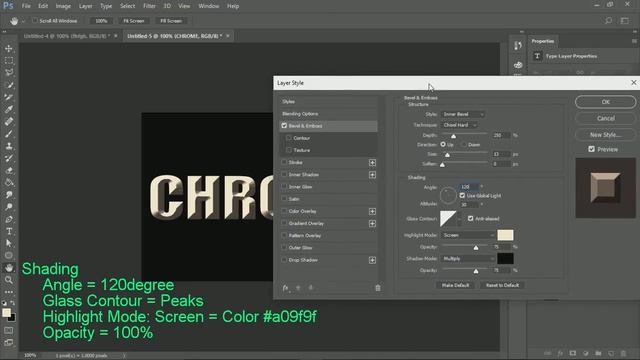Image resolution: width=640 pixels, height=360 pixels.
Task: Select the Healing Brush tool
Action: pos(9,122)
